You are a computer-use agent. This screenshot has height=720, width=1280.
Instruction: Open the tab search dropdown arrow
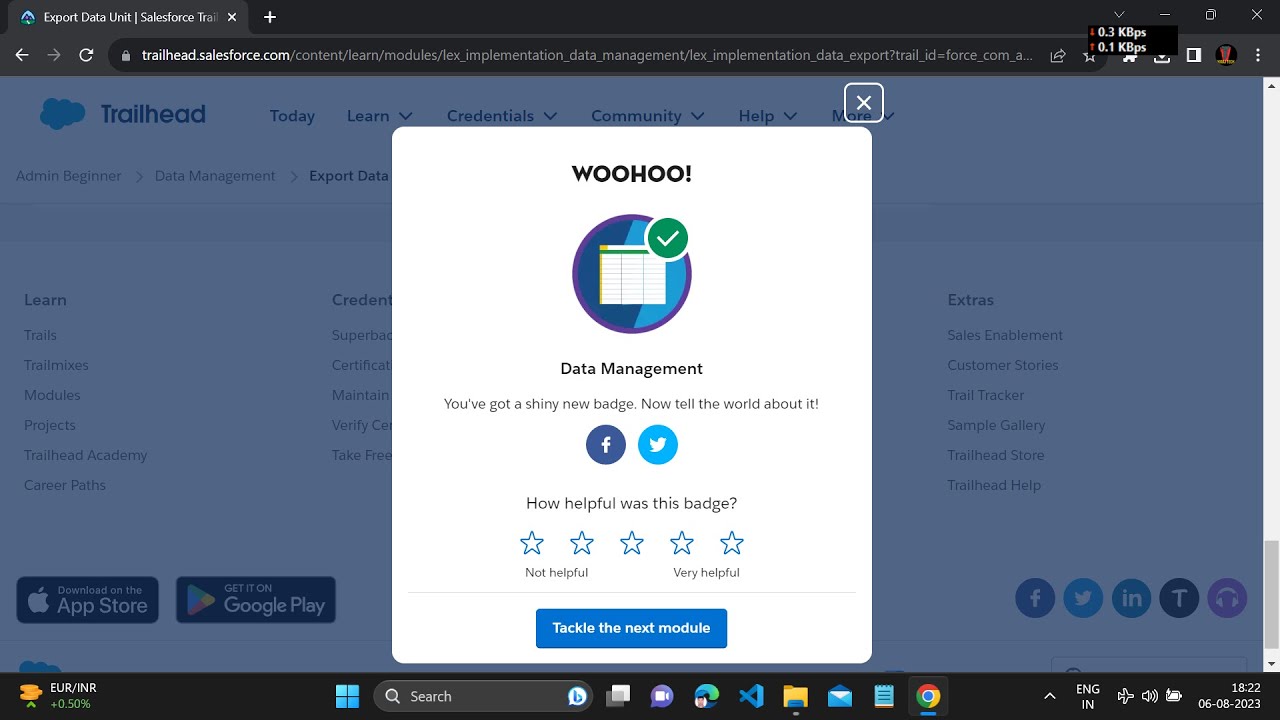click(x=1119, y=14)
